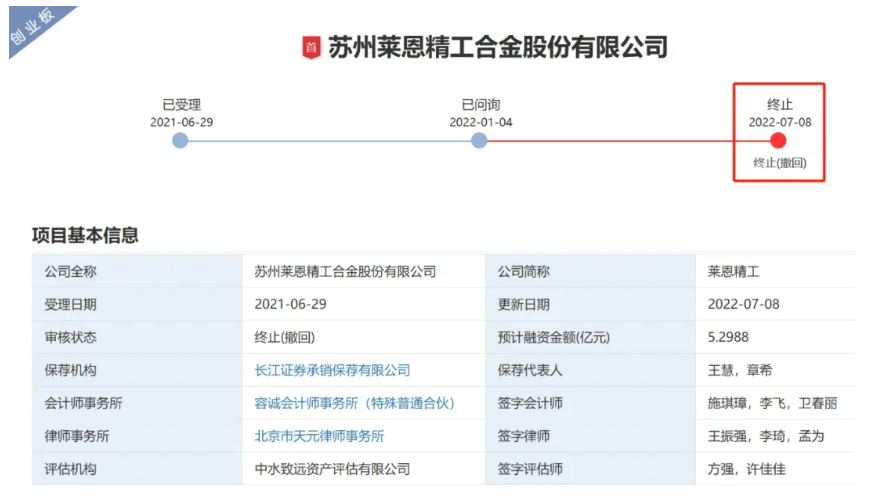
Task: Click the date 2022-01-04 under 已问询
Action: coord(480,122)
